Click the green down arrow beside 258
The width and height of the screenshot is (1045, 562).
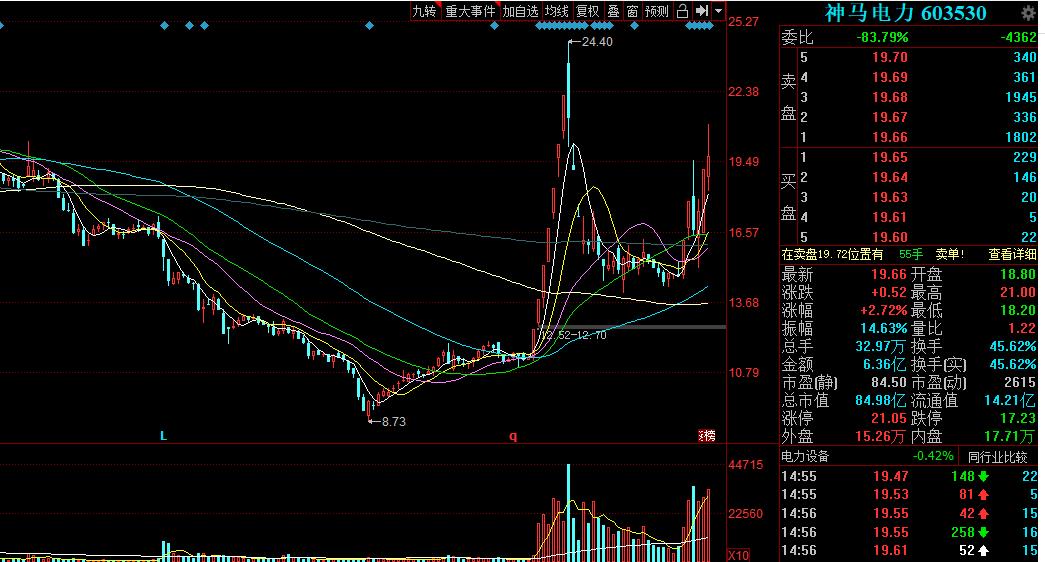(984, 532)
